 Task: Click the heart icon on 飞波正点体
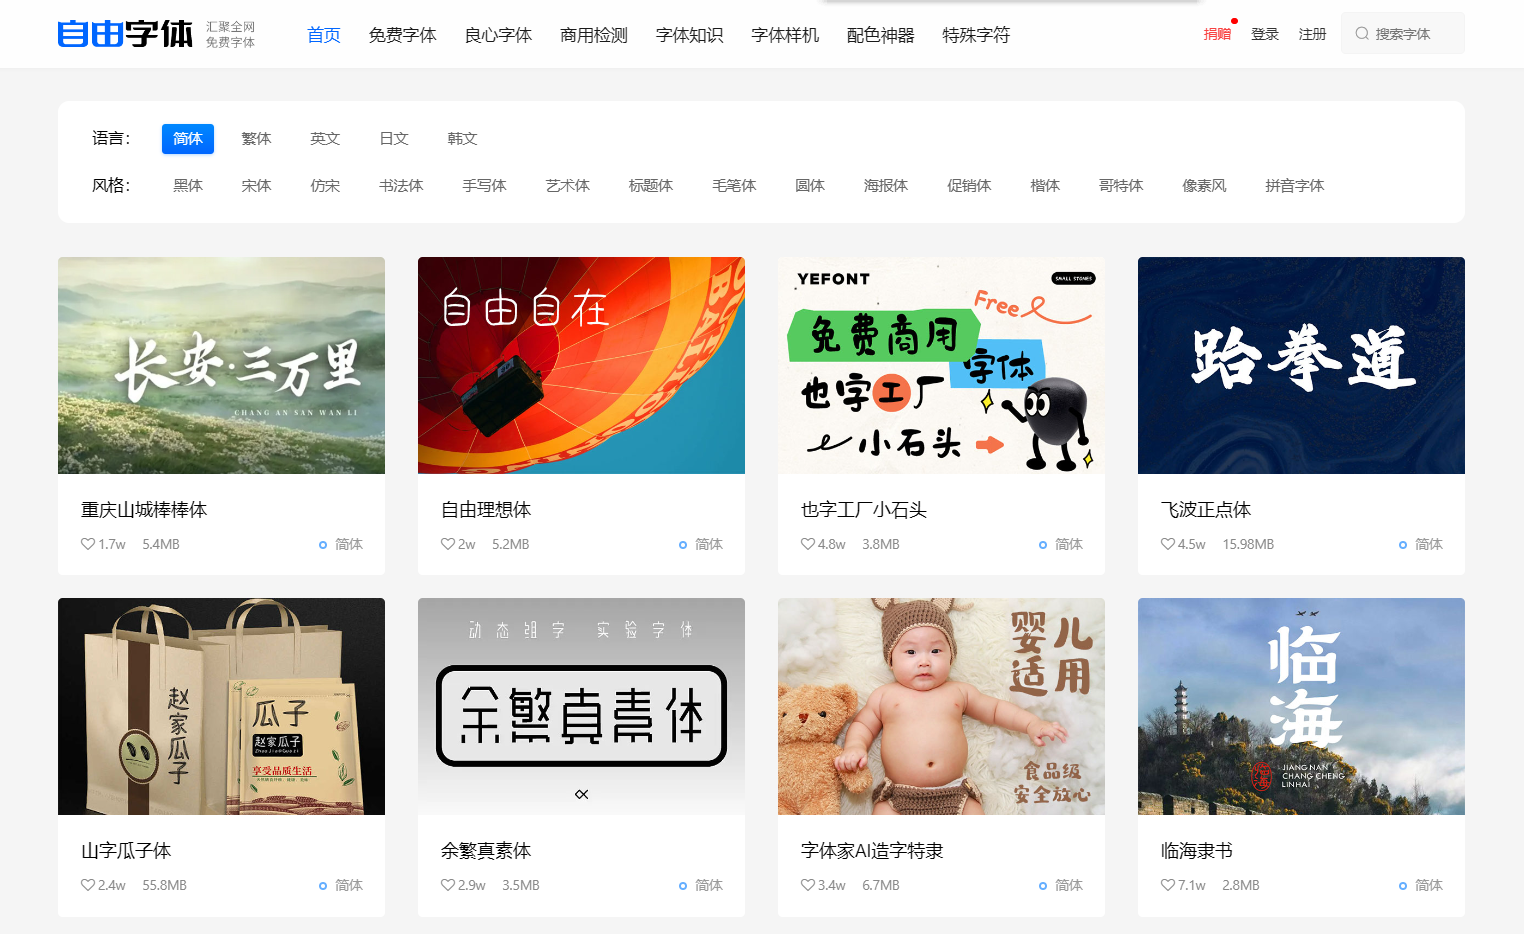[1166, 543]
